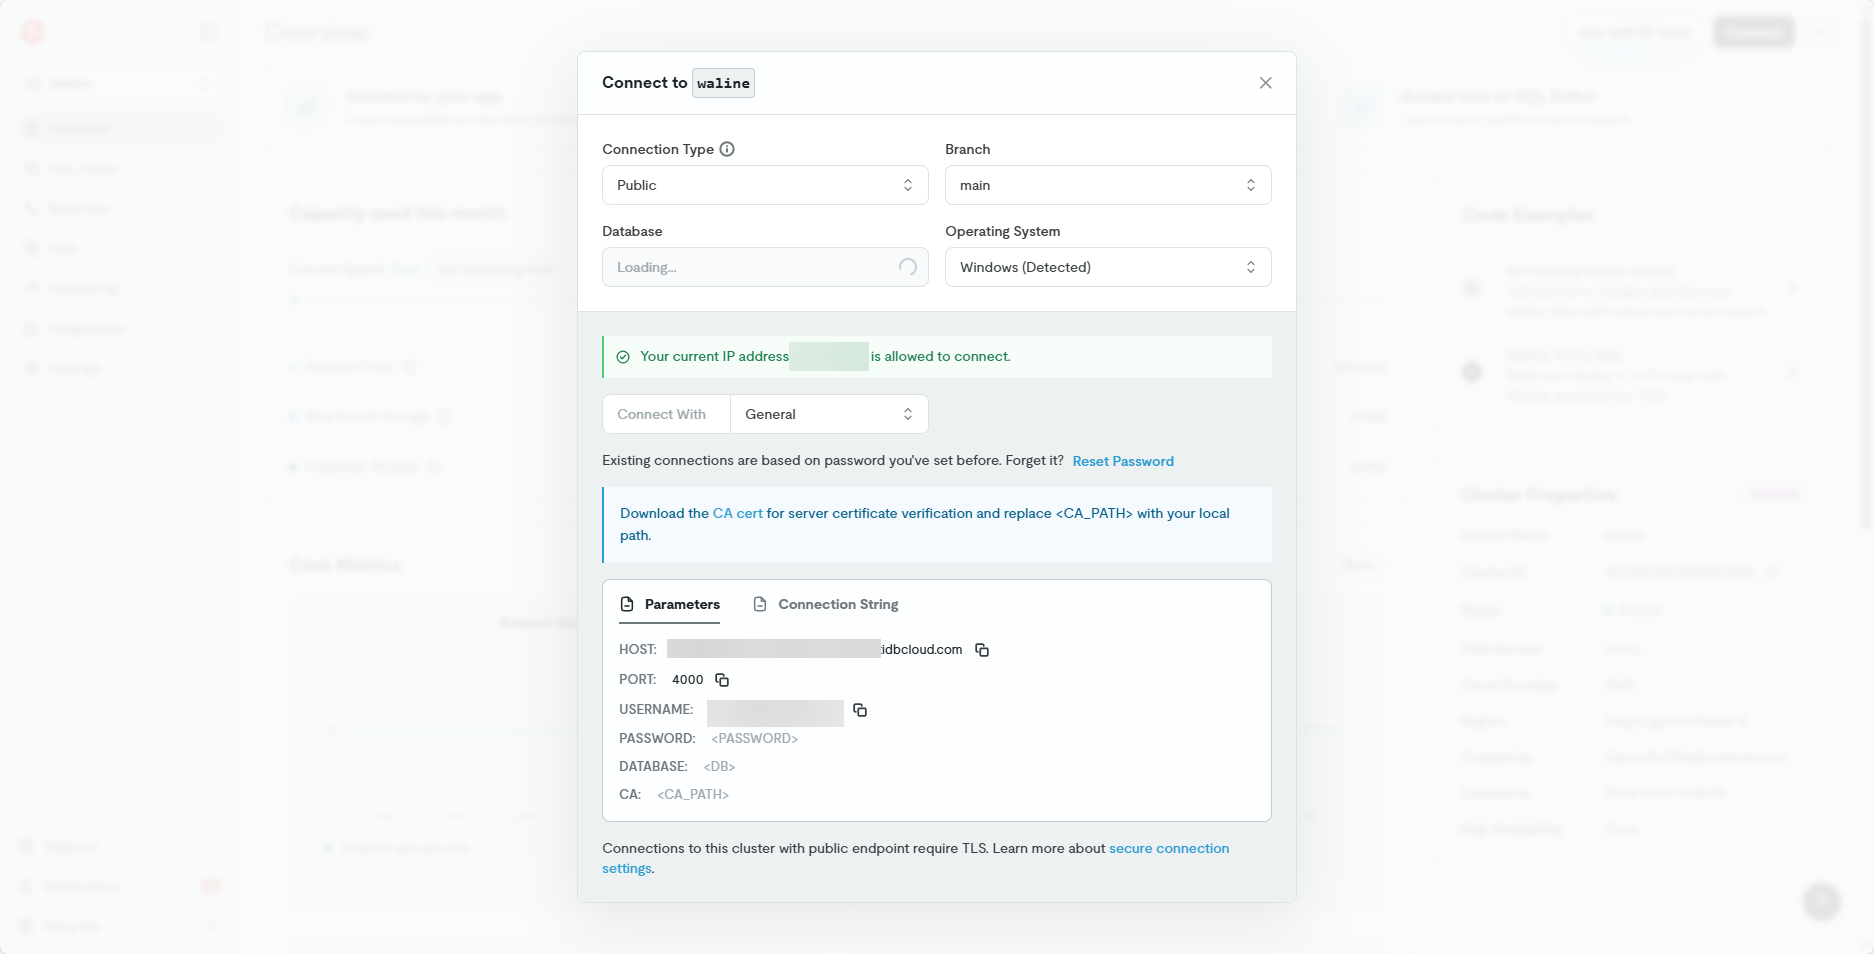Click the Reset Password link
The height and width of the screenshot is (954, 1874).
(x=1122, y=461)
